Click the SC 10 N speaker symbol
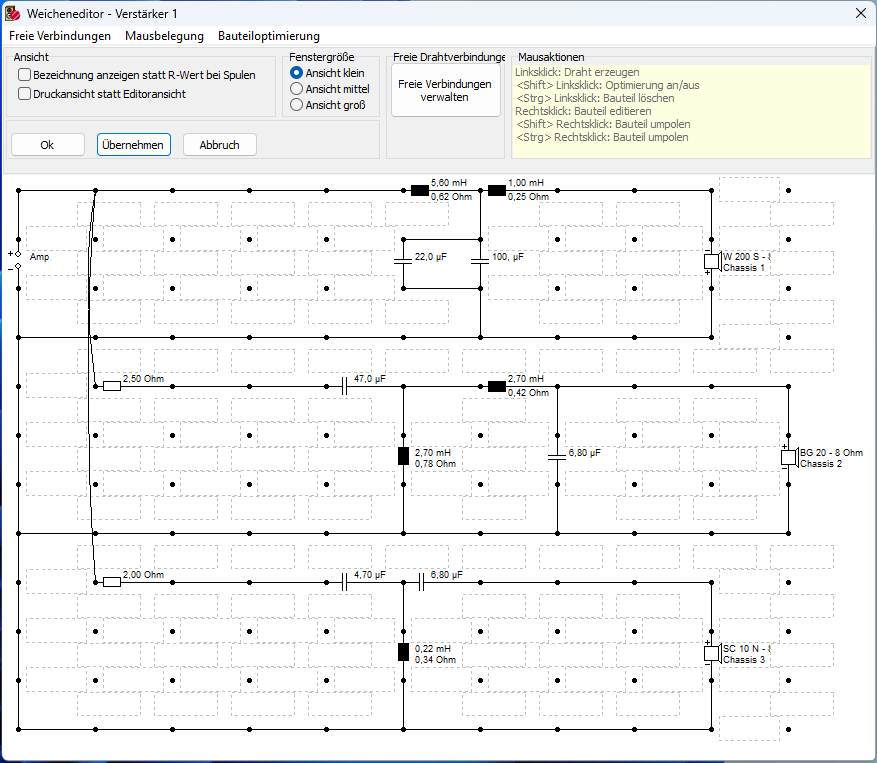Image resolution: width=877 pixels, height=763 pixels. coord(711,653)
